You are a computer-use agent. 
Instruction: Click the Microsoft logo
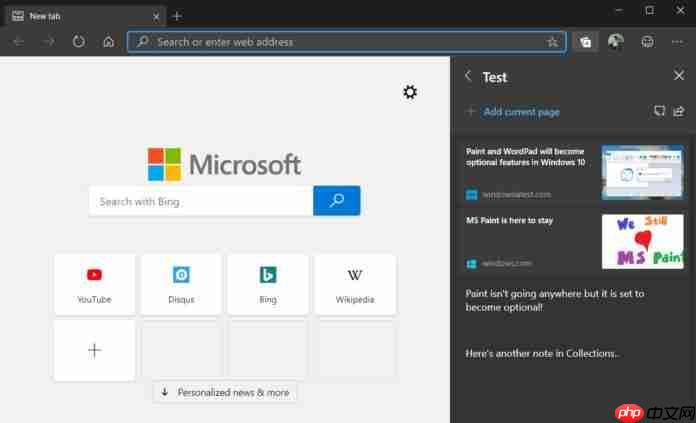225,164
